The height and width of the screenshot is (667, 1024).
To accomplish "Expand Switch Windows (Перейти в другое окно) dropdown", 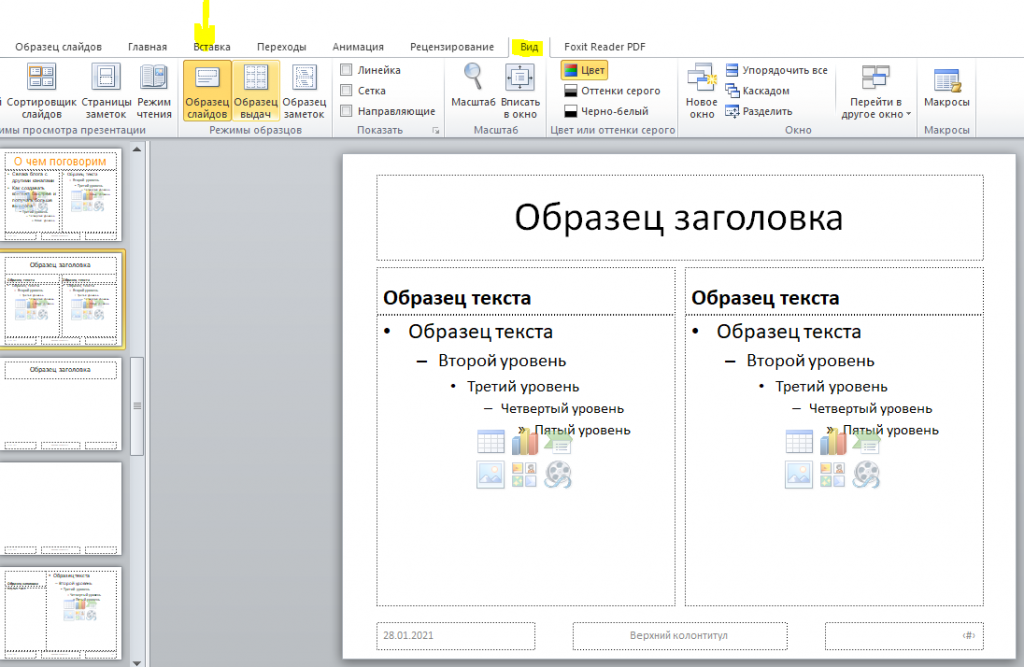I will pos(876,91).
